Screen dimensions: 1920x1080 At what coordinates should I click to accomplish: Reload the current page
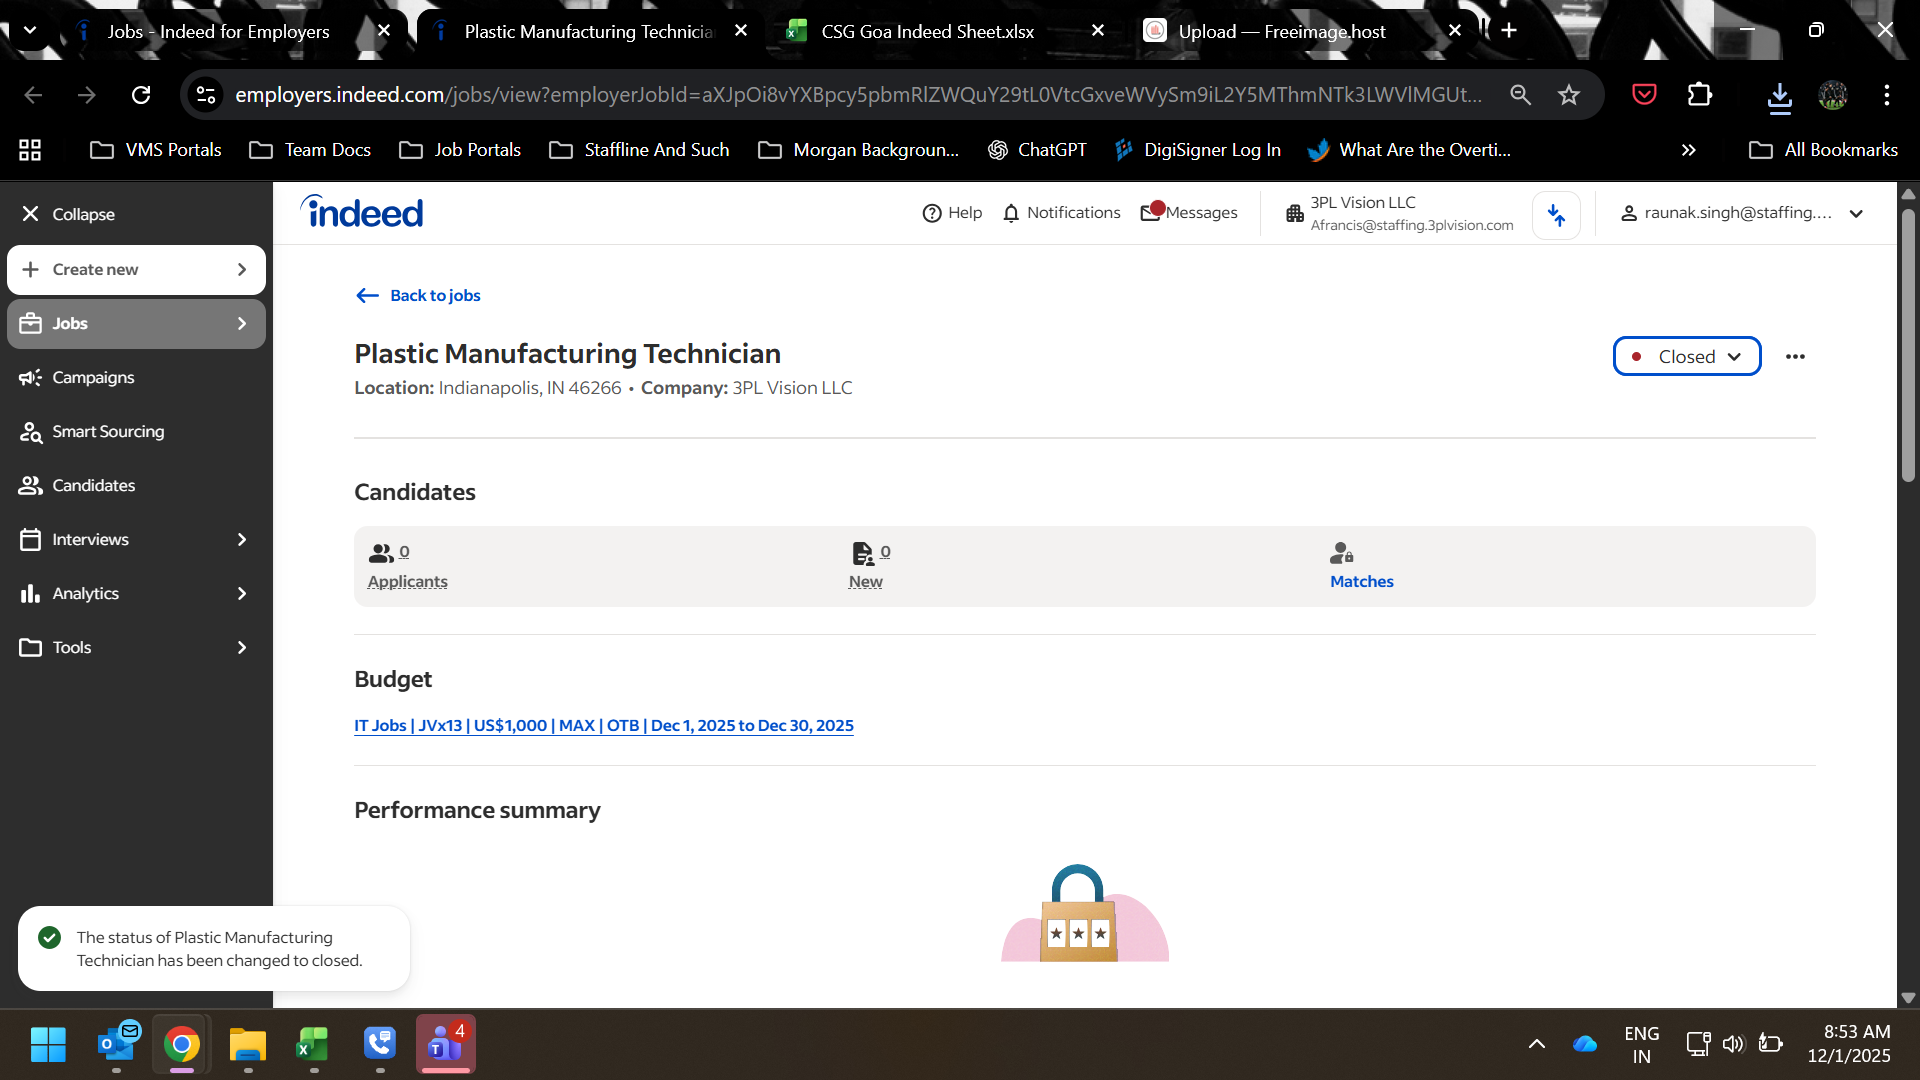pos(141,95)
